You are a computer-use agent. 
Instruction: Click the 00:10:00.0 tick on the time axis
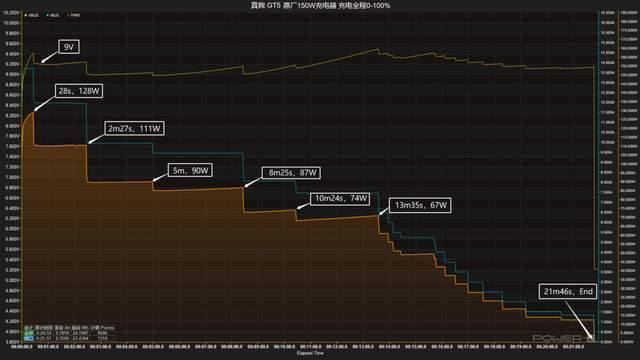(x=284, y=347)
